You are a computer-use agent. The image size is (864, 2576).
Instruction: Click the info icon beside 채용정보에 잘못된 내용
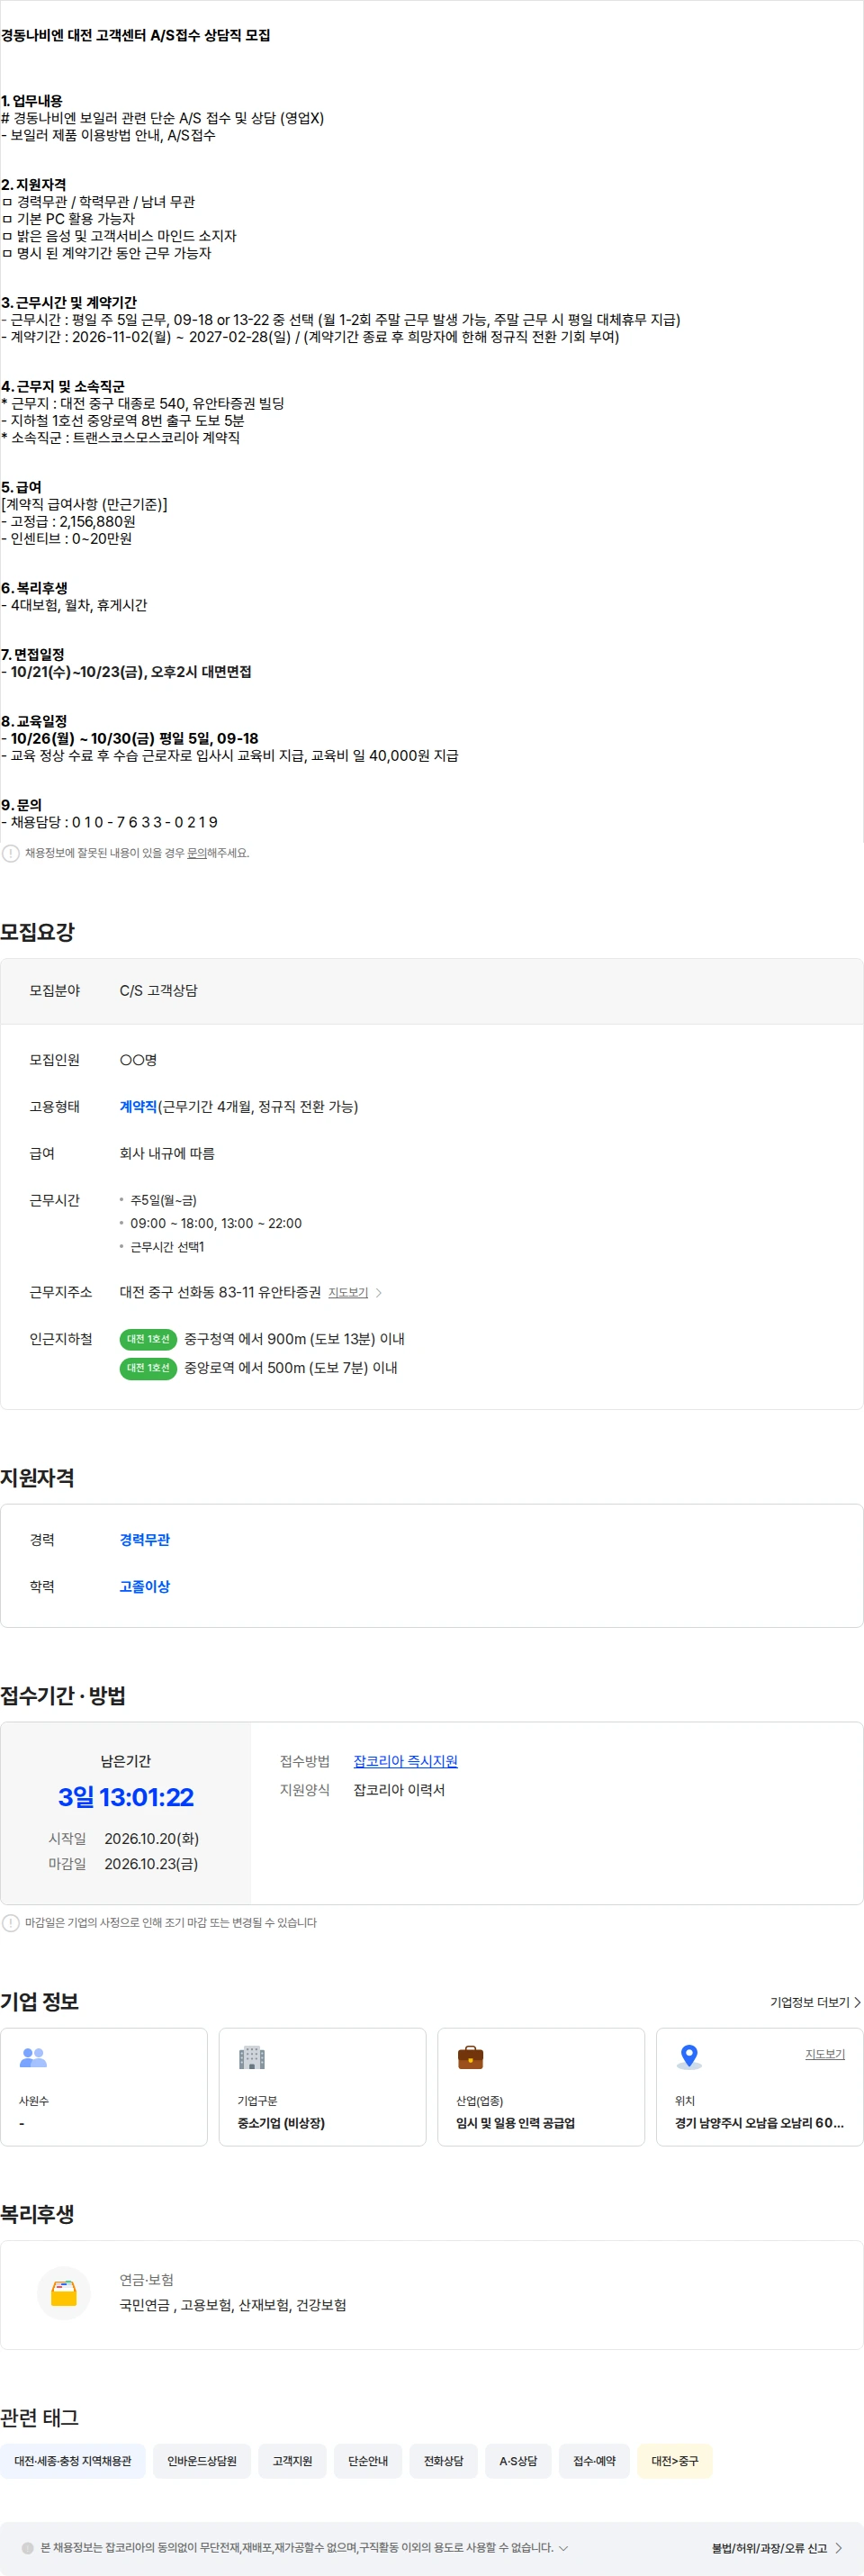click(10, 853)
